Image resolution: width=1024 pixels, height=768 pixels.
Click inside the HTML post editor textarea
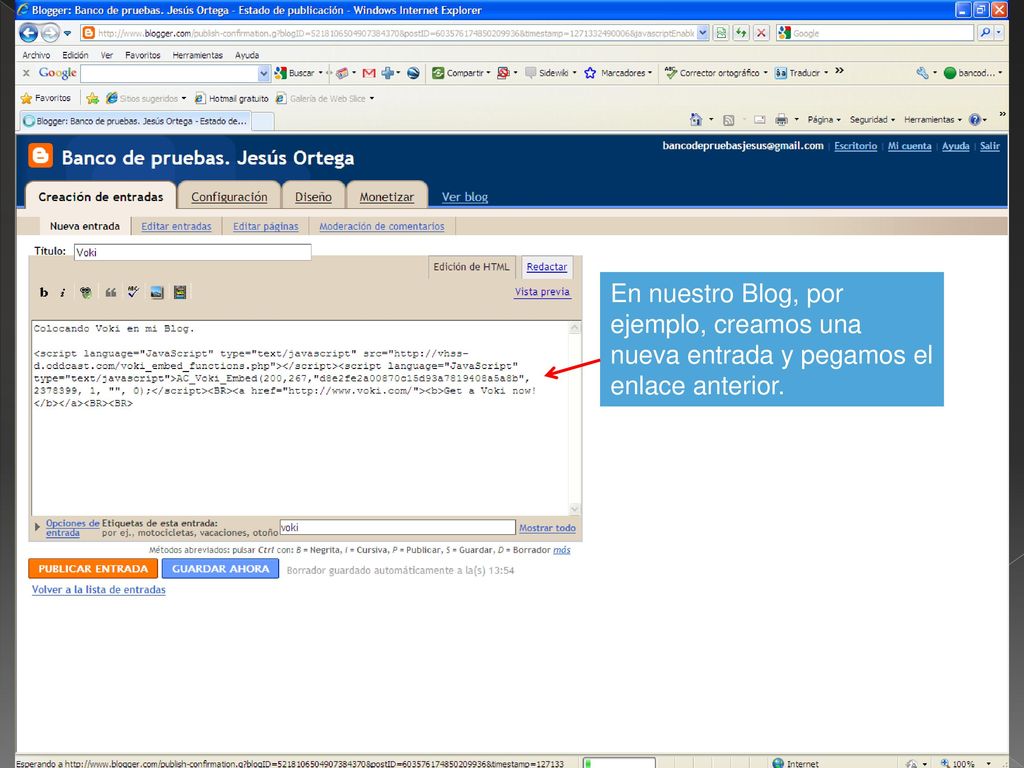point(300,418)
